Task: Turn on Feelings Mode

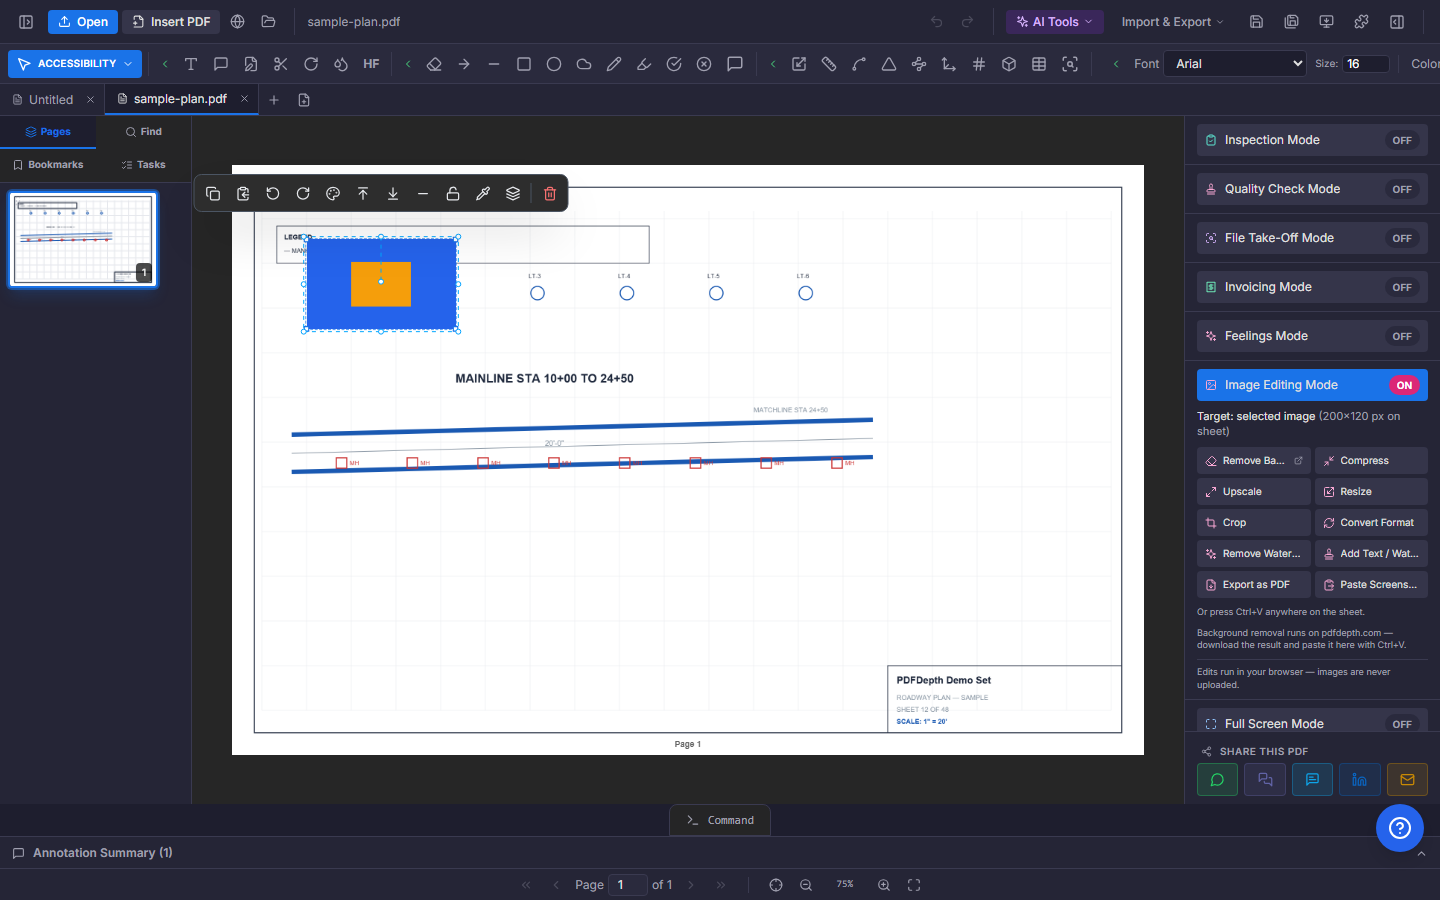Action: click(1312, 336)
